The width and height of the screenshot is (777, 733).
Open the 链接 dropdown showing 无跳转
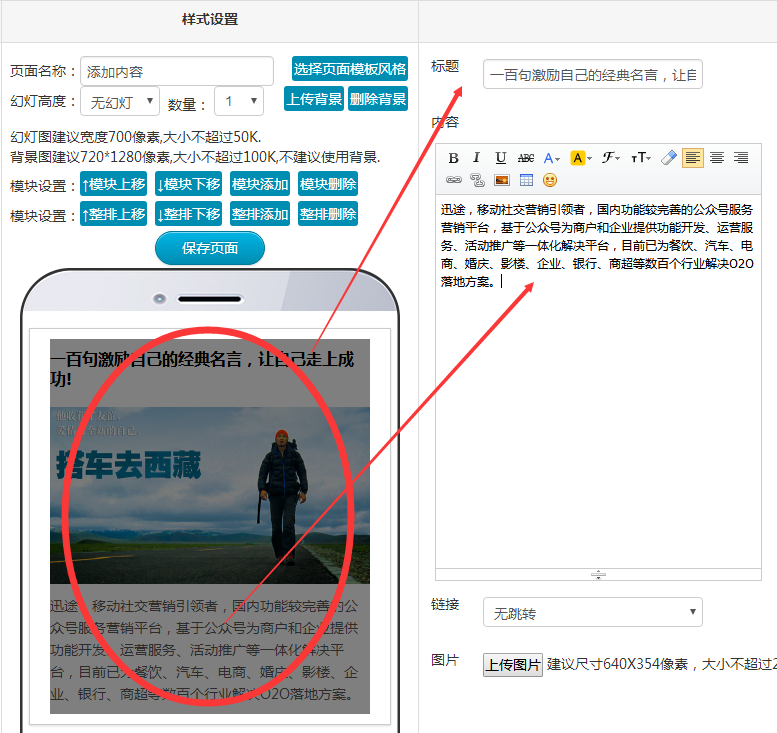[592, 613]
